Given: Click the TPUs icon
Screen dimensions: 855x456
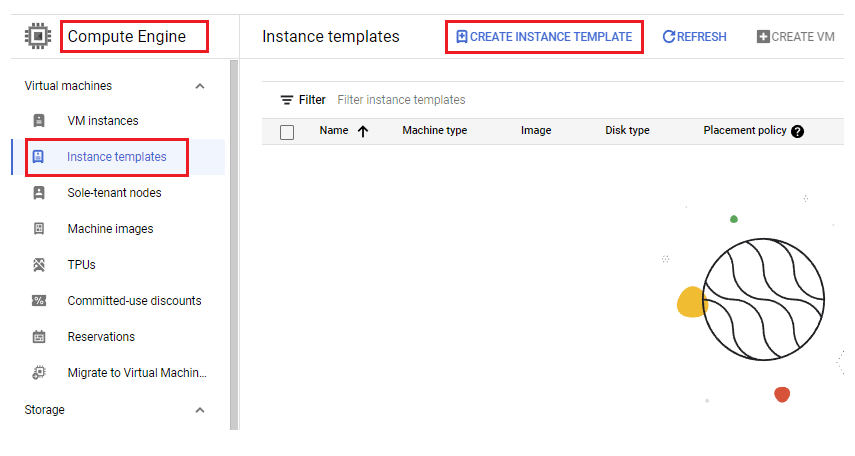Looking at the screenshot, I should [x=39, y=265].
